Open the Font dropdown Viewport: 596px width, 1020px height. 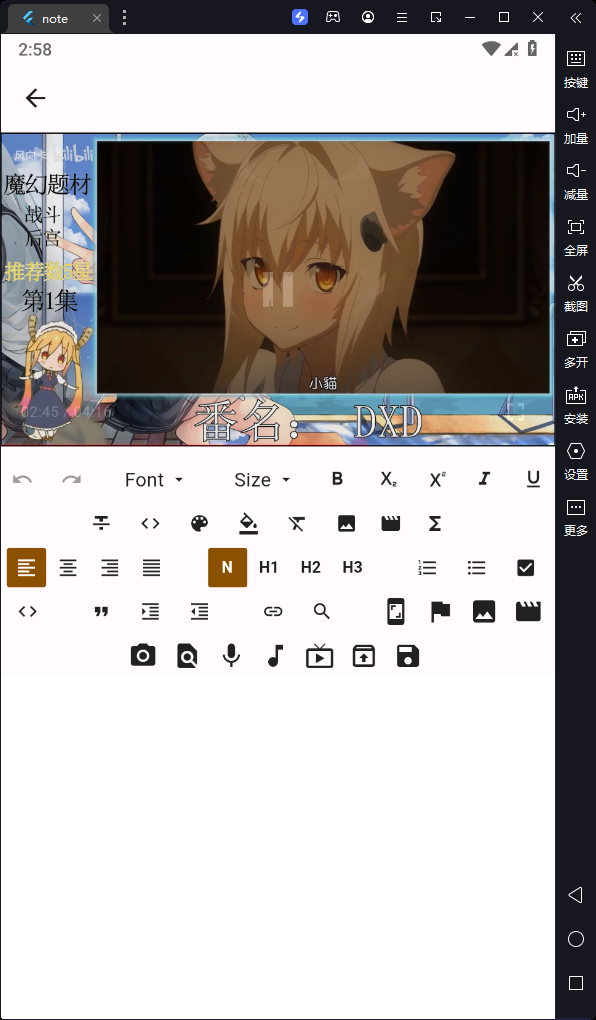[154, 479]
